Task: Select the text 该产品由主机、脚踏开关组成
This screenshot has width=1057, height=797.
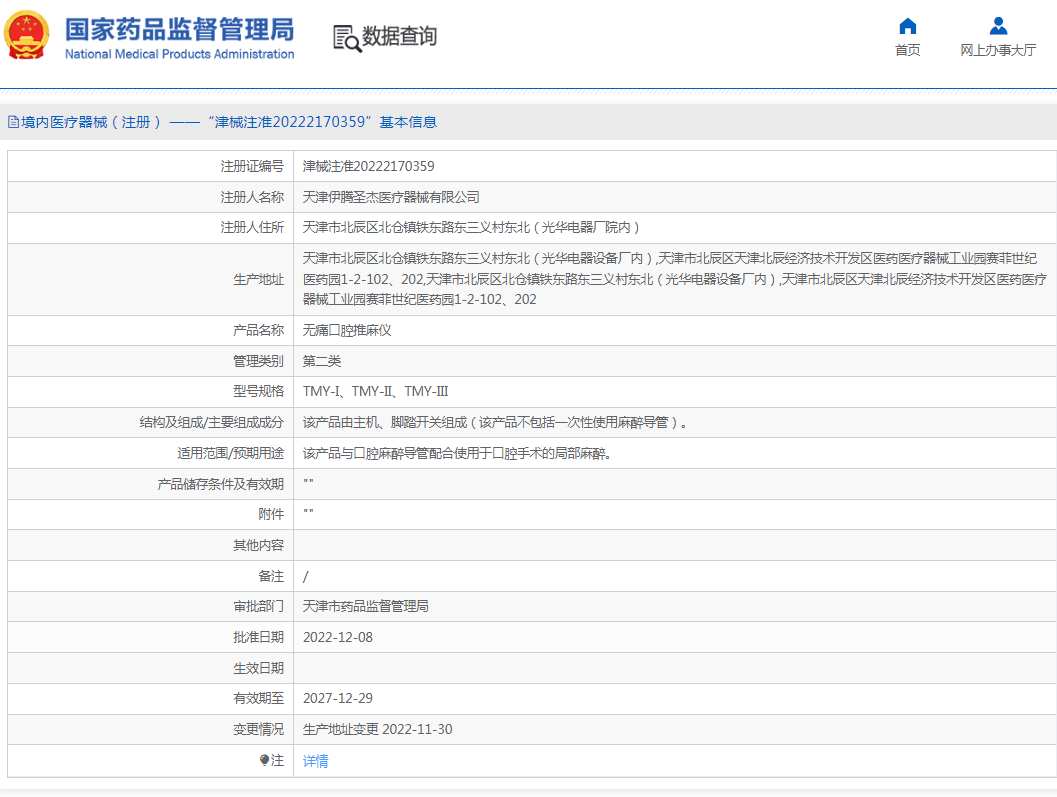Action: coord(385,423)
